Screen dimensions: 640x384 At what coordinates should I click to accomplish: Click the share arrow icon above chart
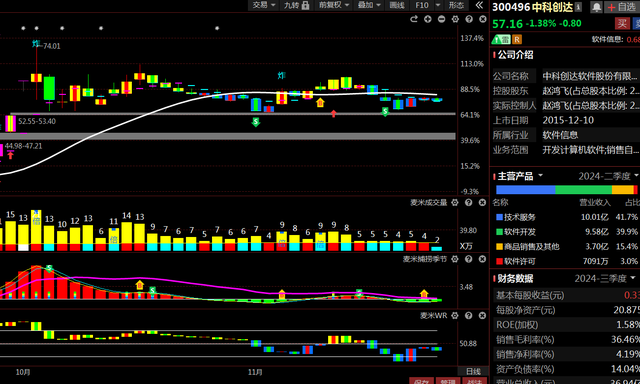tap(414, 19)
